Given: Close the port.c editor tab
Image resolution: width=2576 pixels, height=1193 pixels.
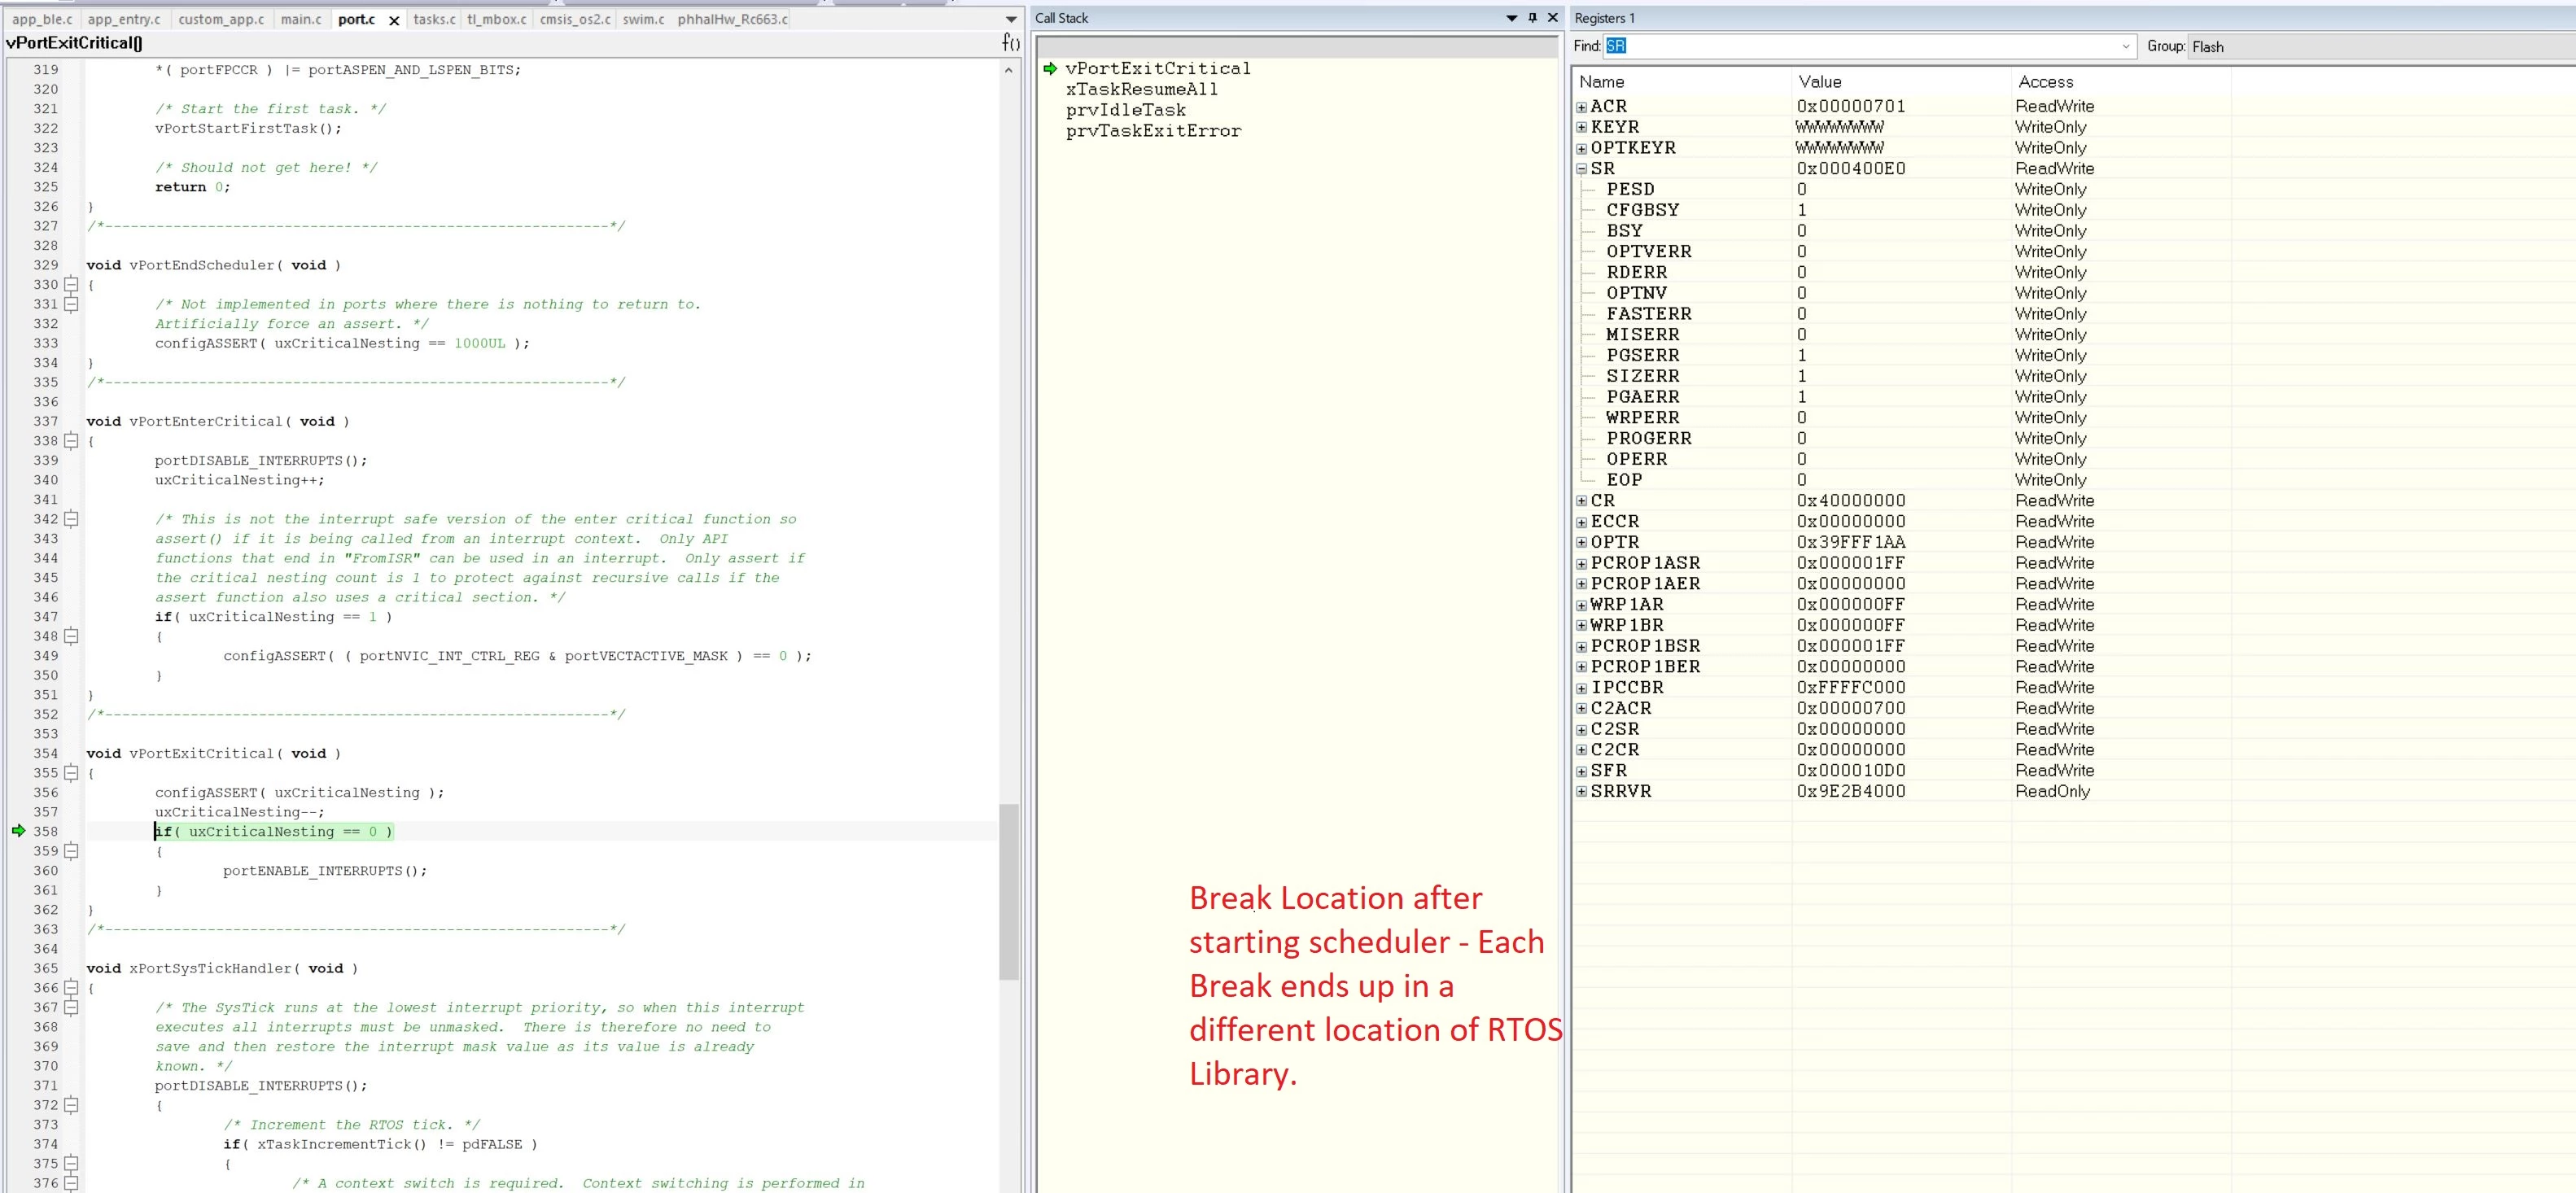Looking at the screenshot, I should [394, 20].
